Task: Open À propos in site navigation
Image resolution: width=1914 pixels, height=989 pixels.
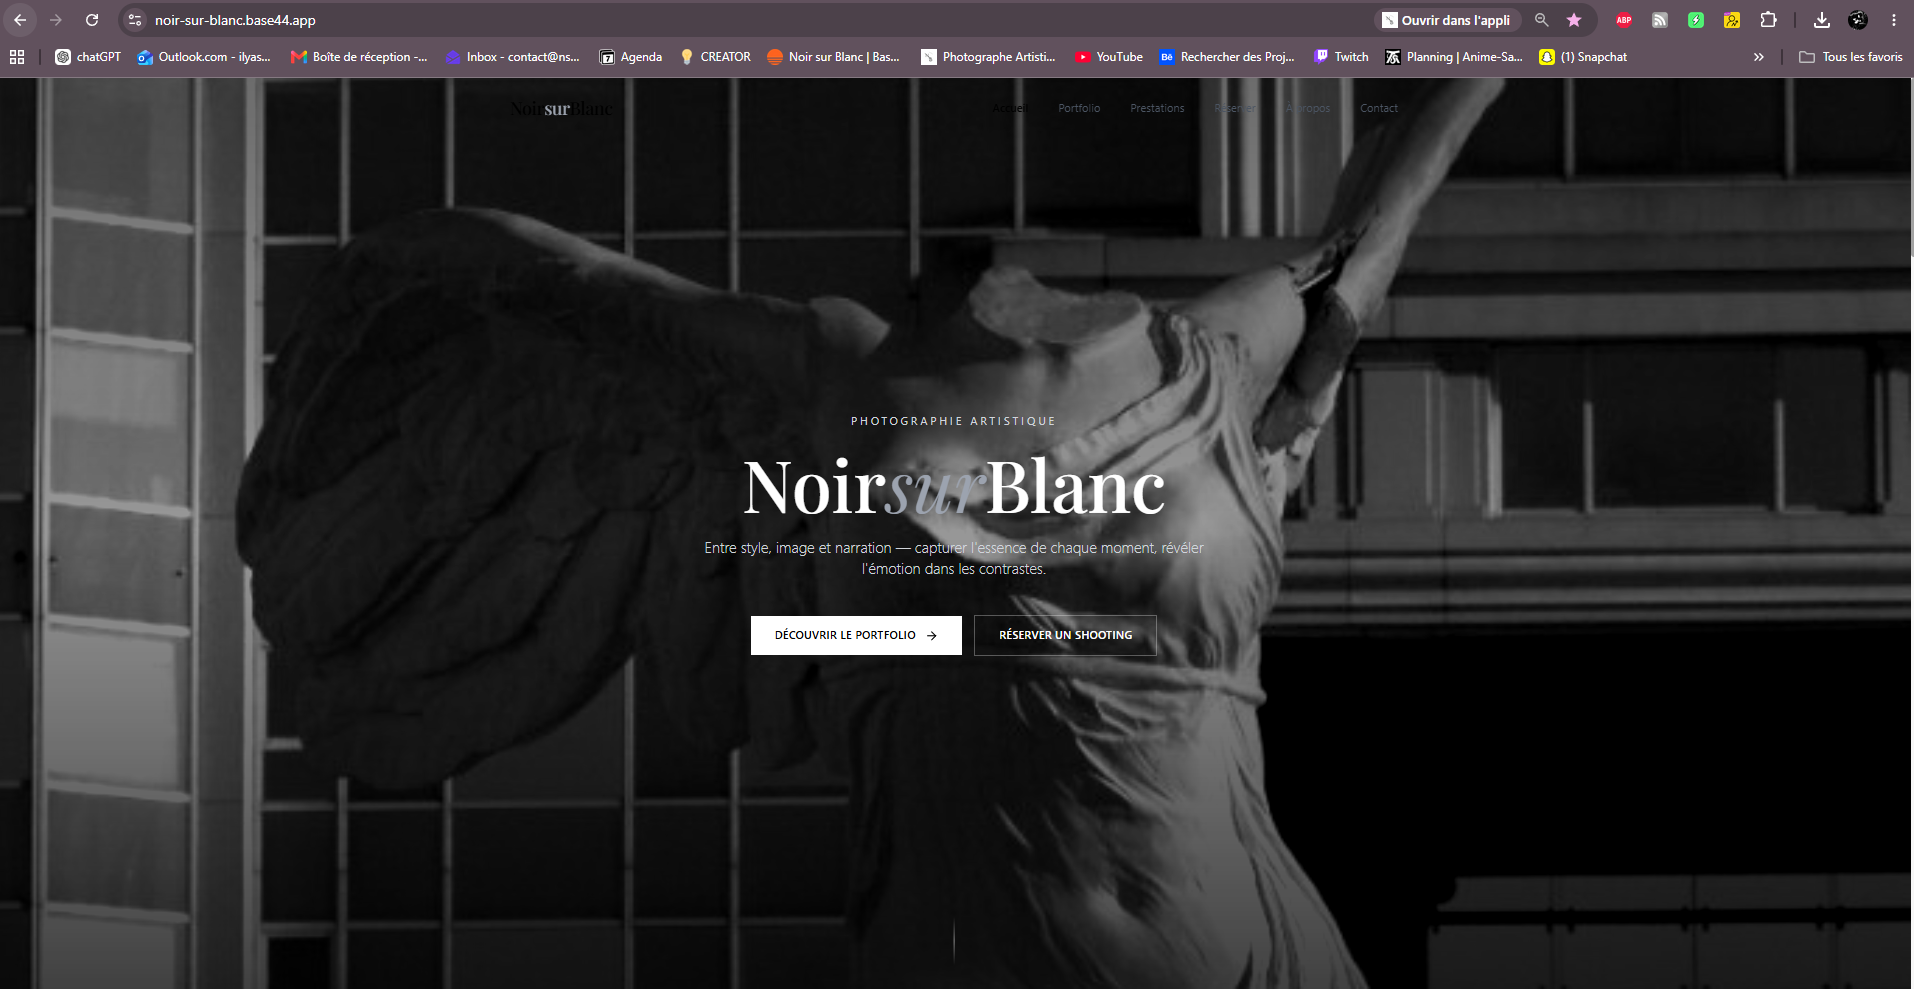Action: click(x=1308, y=108)
